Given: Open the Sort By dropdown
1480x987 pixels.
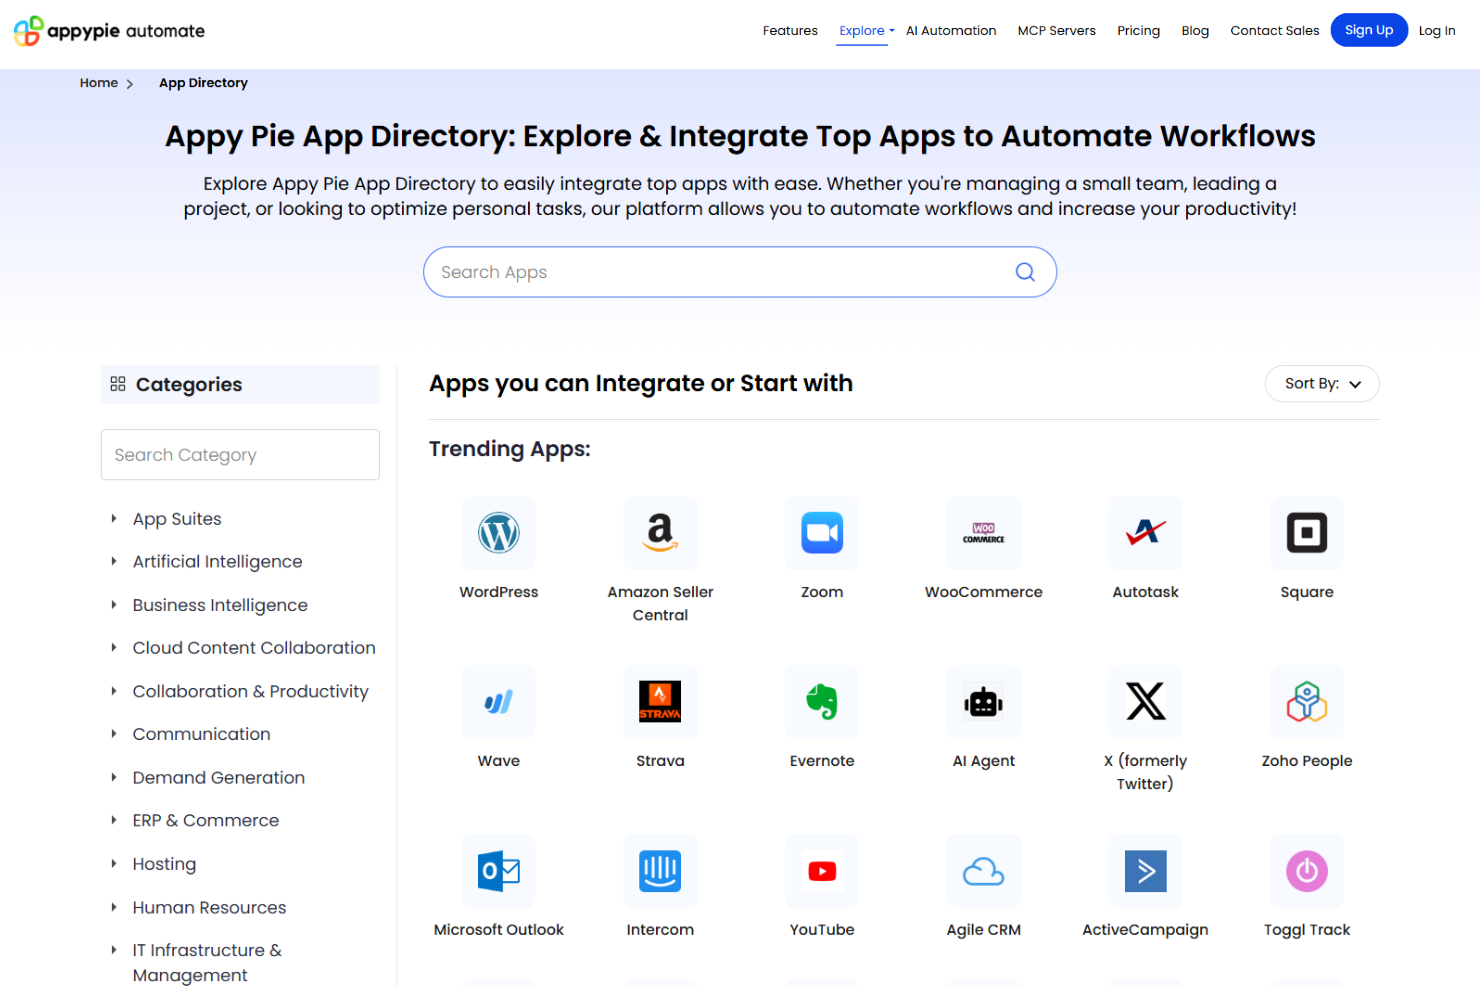Looking at the screenshot, I should tap(1322, 384).
